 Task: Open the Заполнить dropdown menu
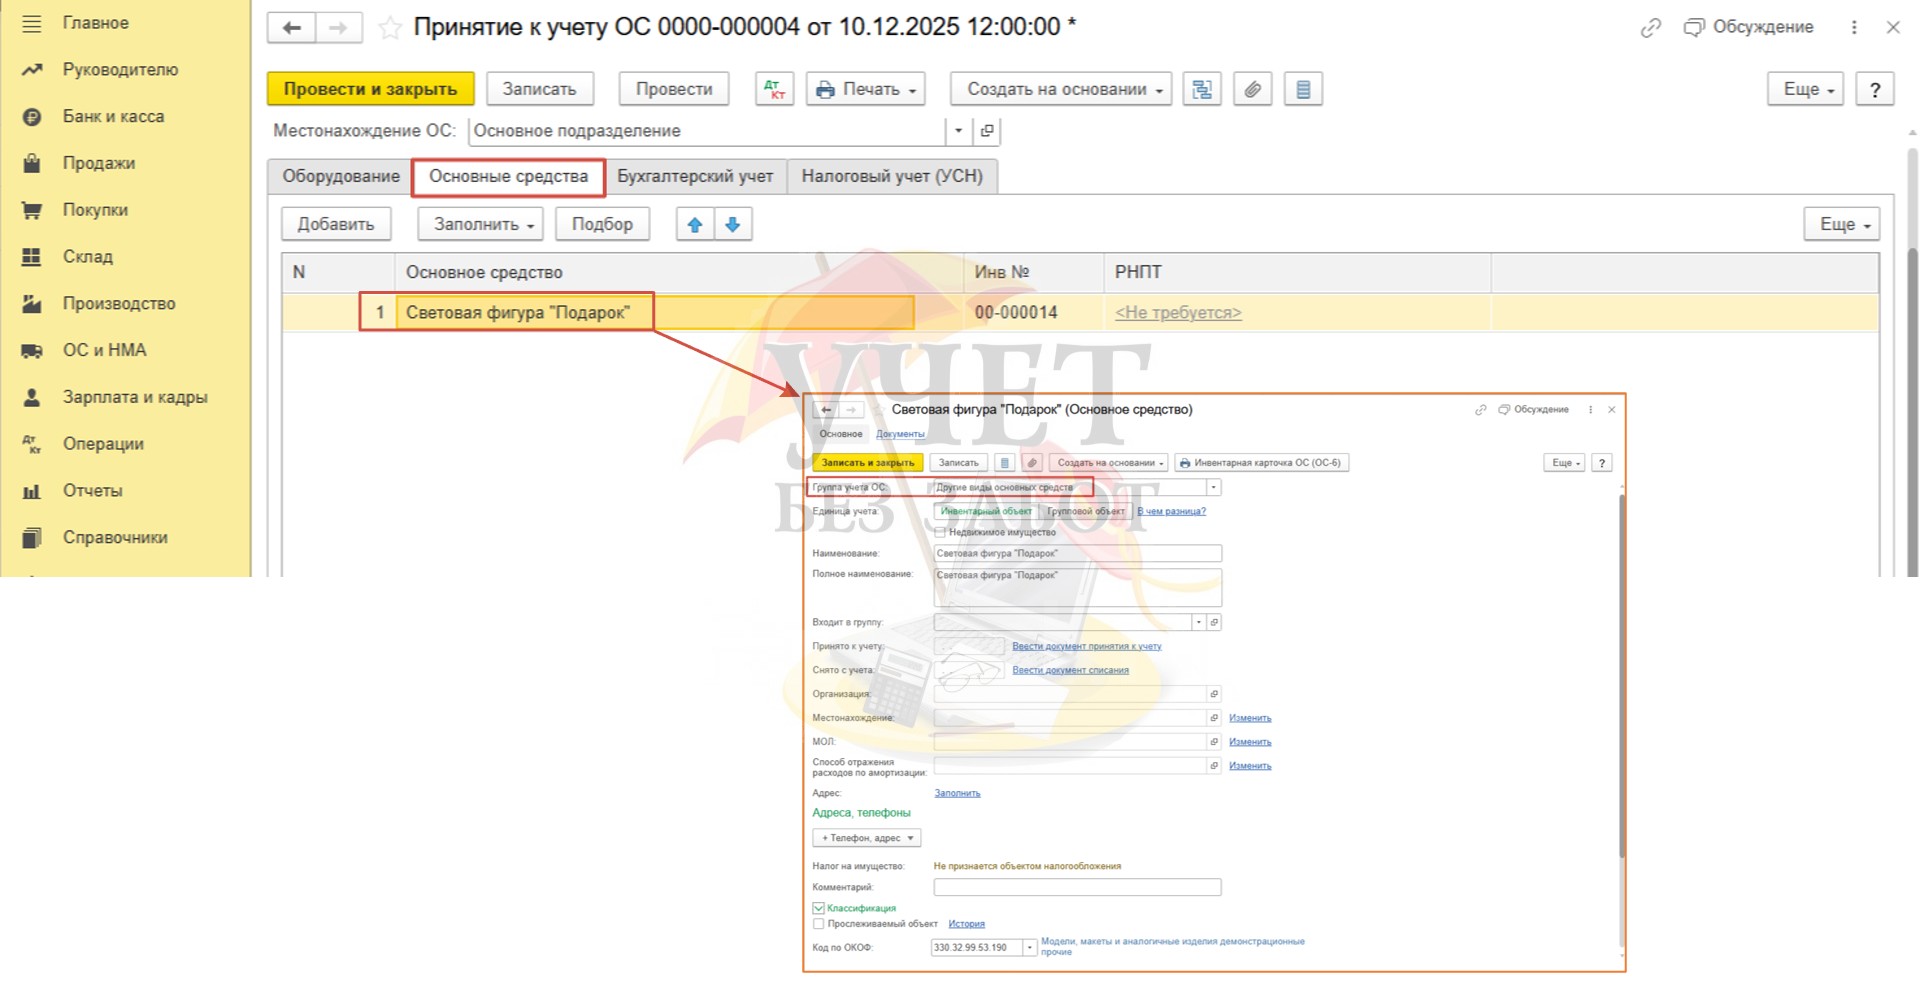pyautogui.click(x=481, y=224)
